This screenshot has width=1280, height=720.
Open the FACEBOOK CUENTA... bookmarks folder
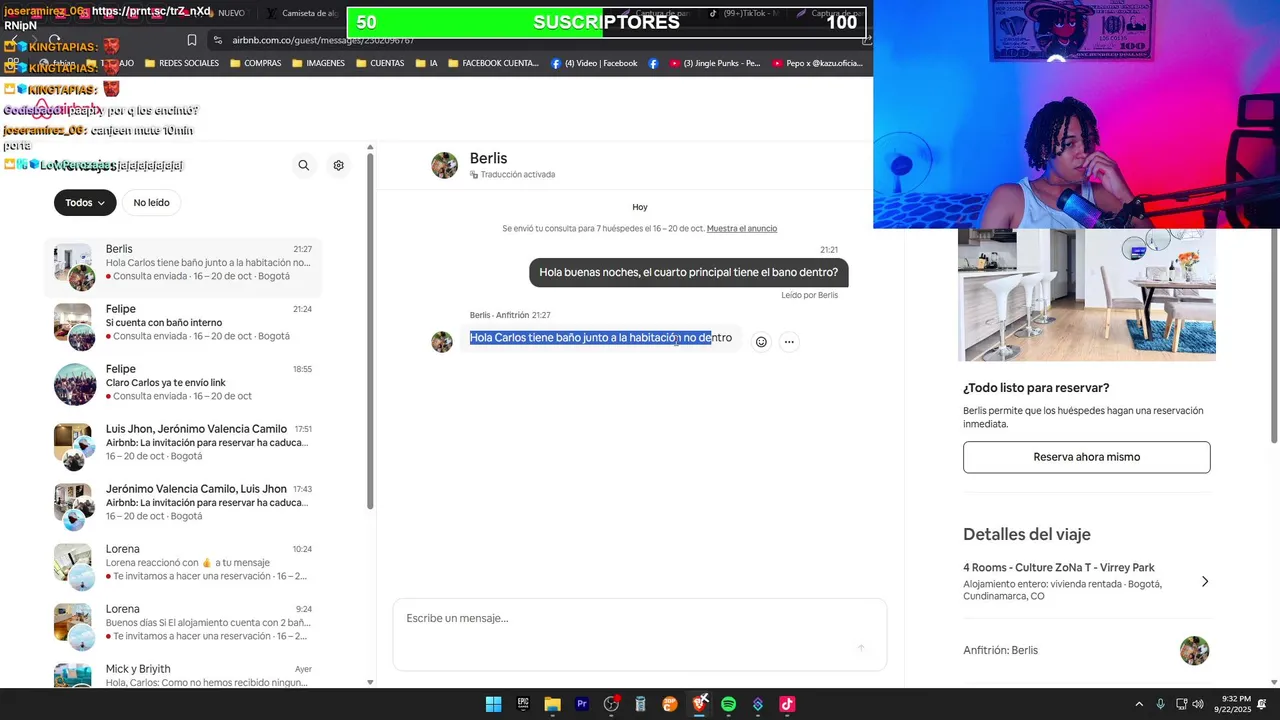494,63
